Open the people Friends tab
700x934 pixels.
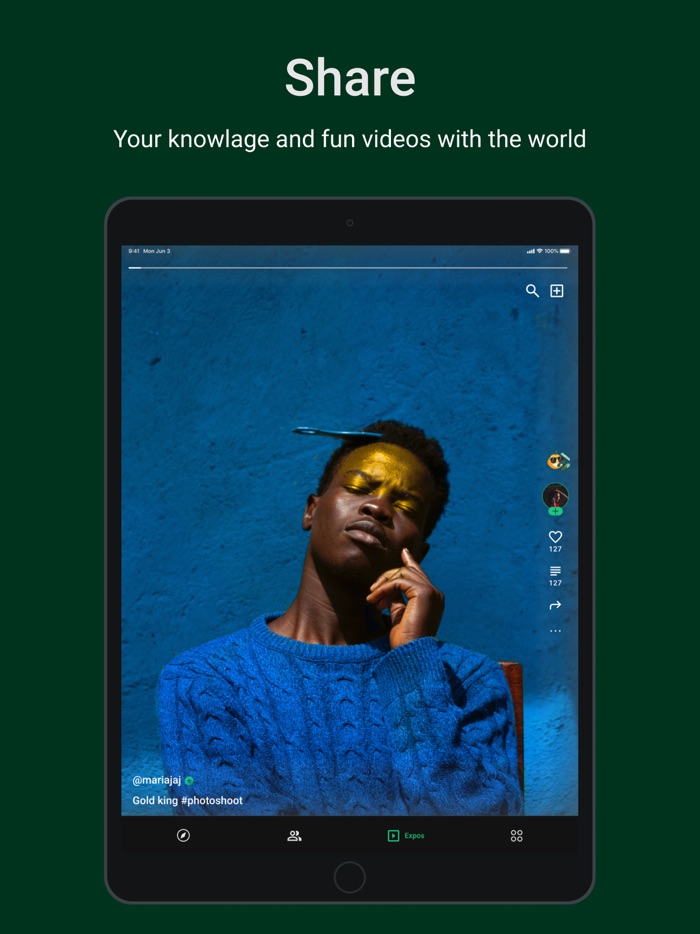coord(294,836)
